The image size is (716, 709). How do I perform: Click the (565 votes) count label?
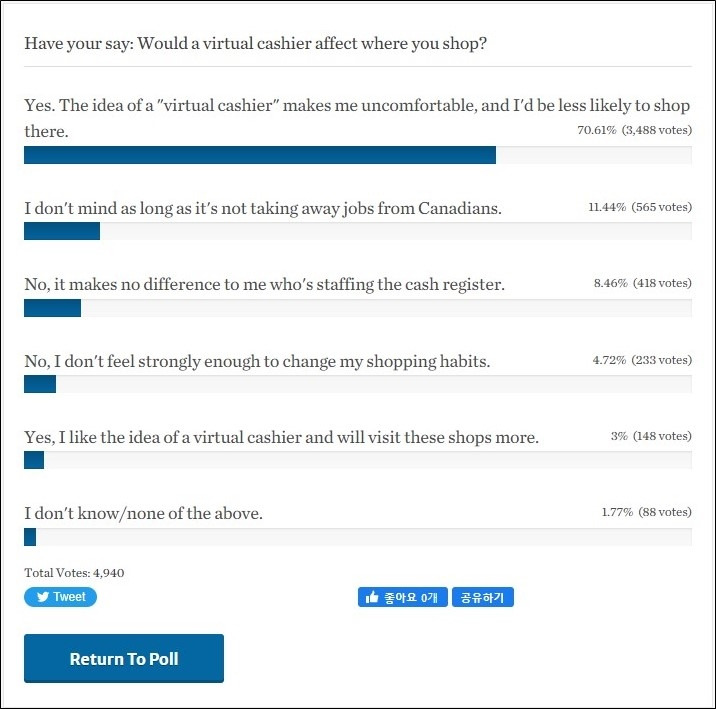pyautogui.click(x=661, y=207)
